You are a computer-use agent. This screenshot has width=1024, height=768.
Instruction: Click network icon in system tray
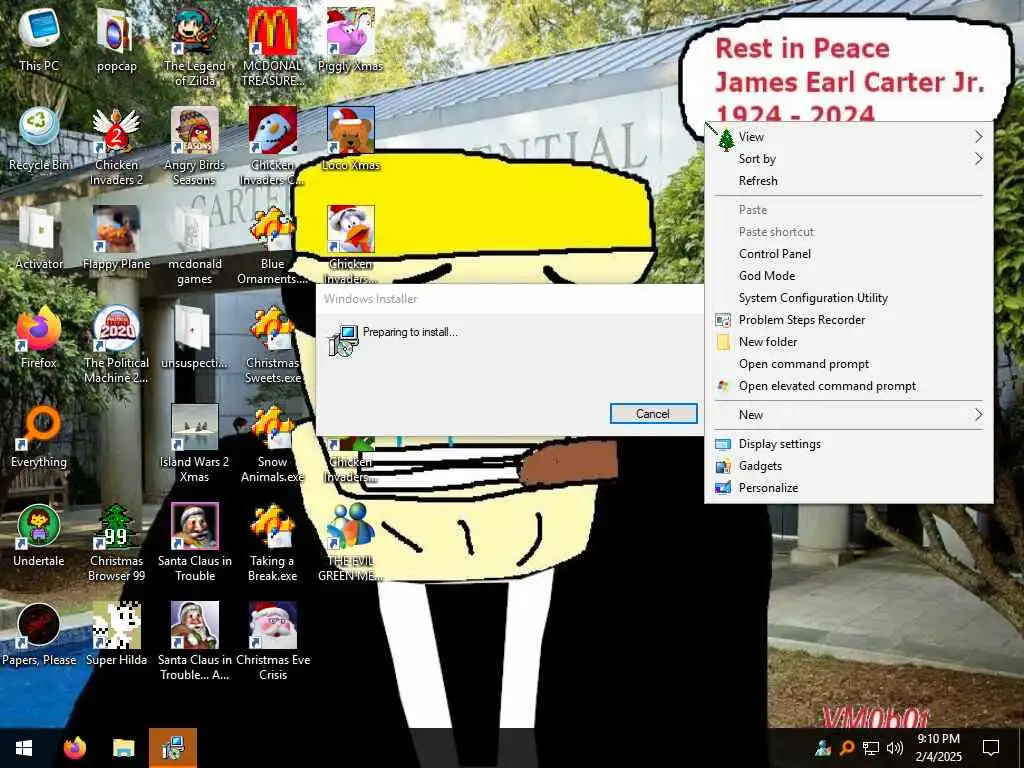871,748
